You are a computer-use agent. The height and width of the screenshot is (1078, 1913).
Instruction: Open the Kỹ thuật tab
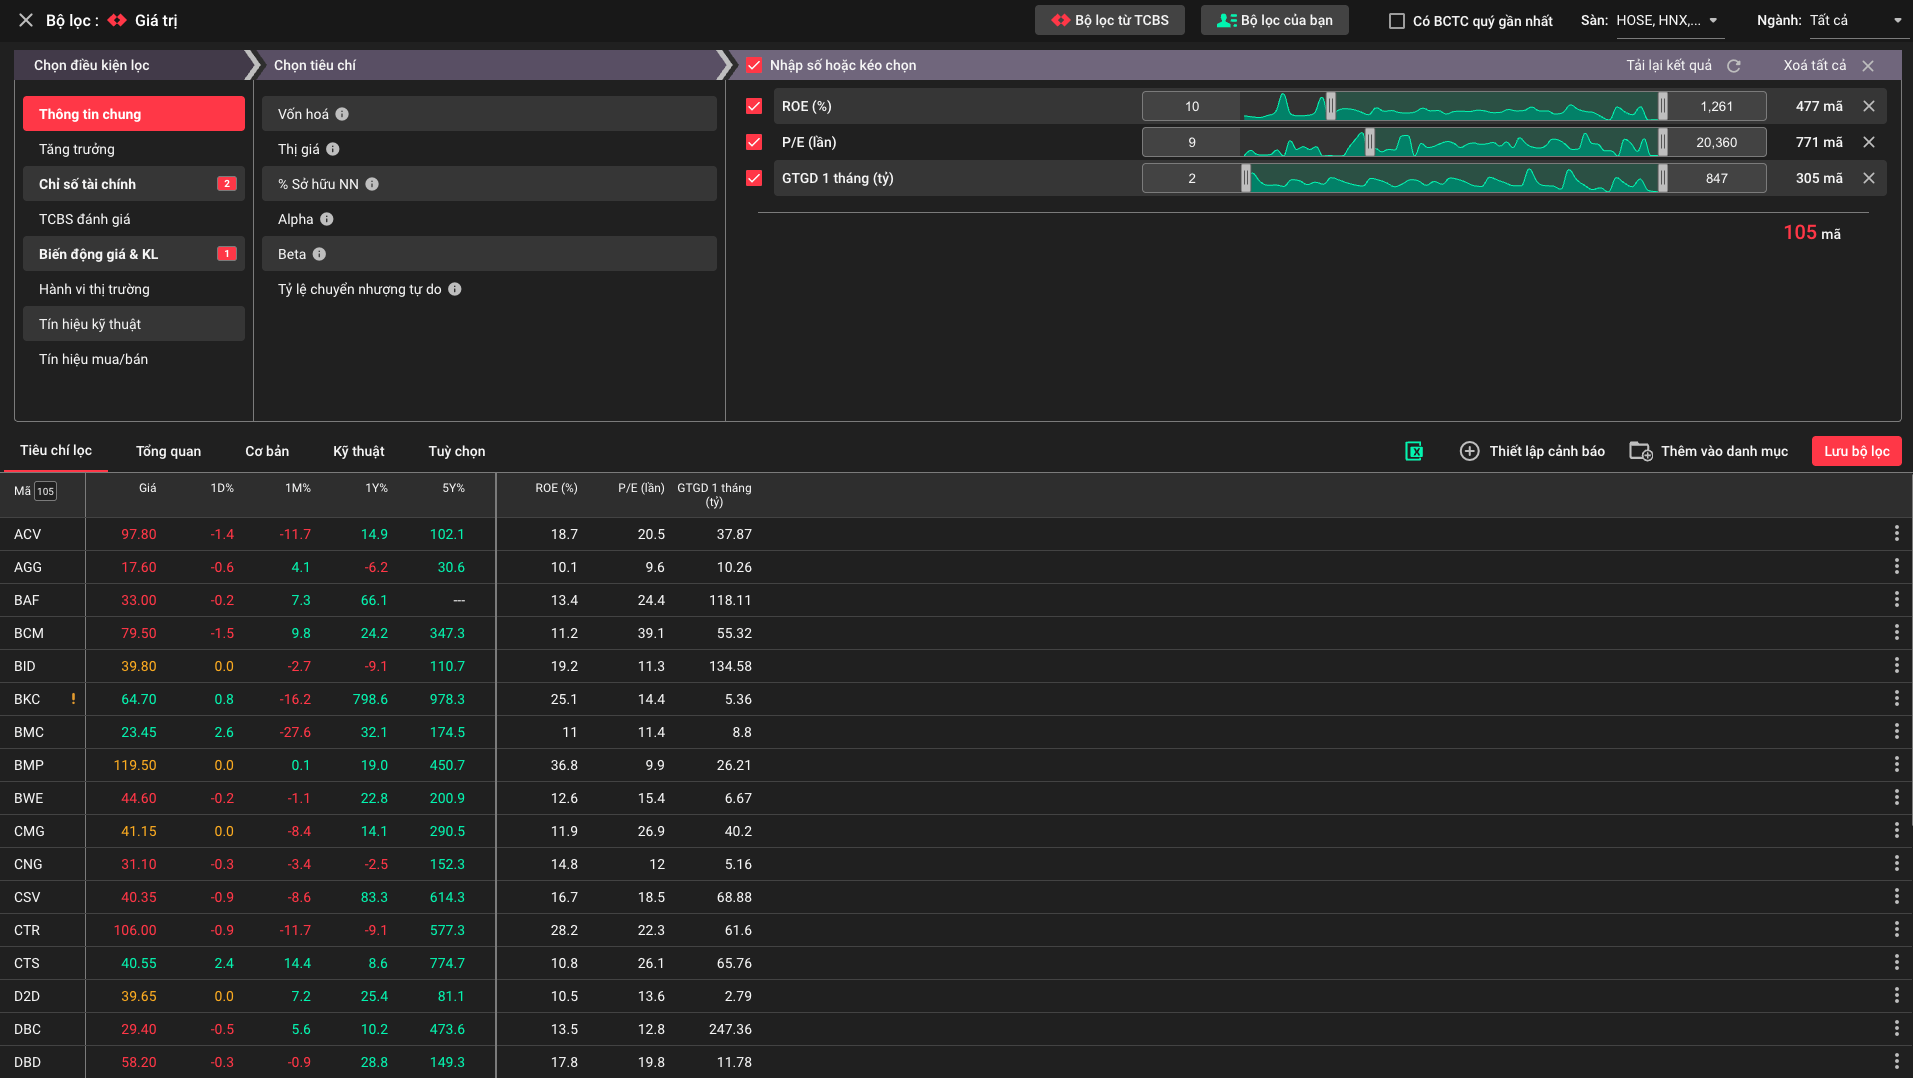(358, 451)
